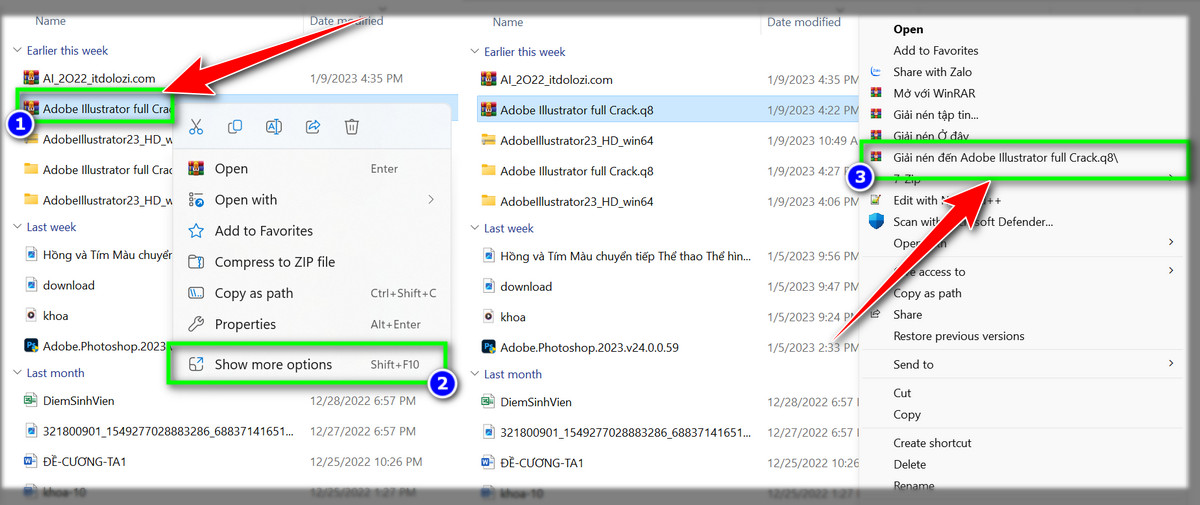Click the AI_2O22_itdolozi.com archive icon in the right window
Image resolution: width=1200 pixels, height=505 pixels.
pyautogui.click(x=488, y=79)
